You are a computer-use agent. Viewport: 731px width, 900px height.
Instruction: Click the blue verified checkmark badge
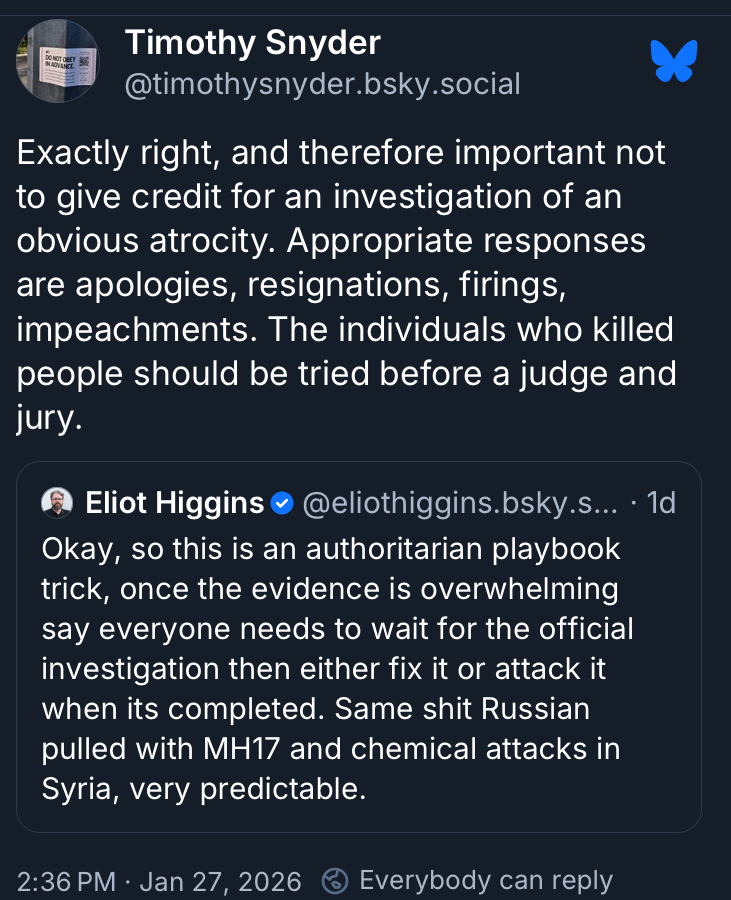tap(282, 502)
